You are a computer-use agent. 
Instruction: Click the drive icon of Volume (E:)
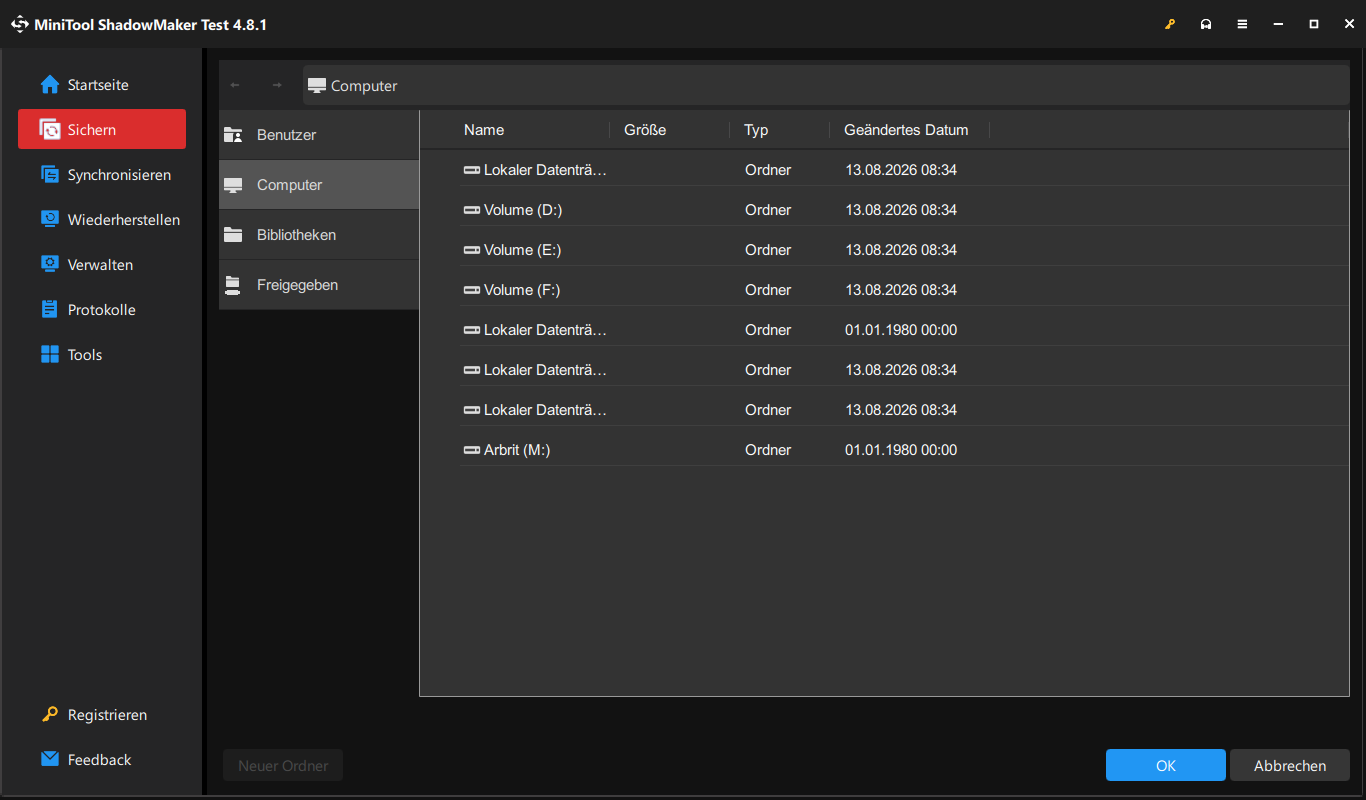pyautogui.click(x=472, y=250)
